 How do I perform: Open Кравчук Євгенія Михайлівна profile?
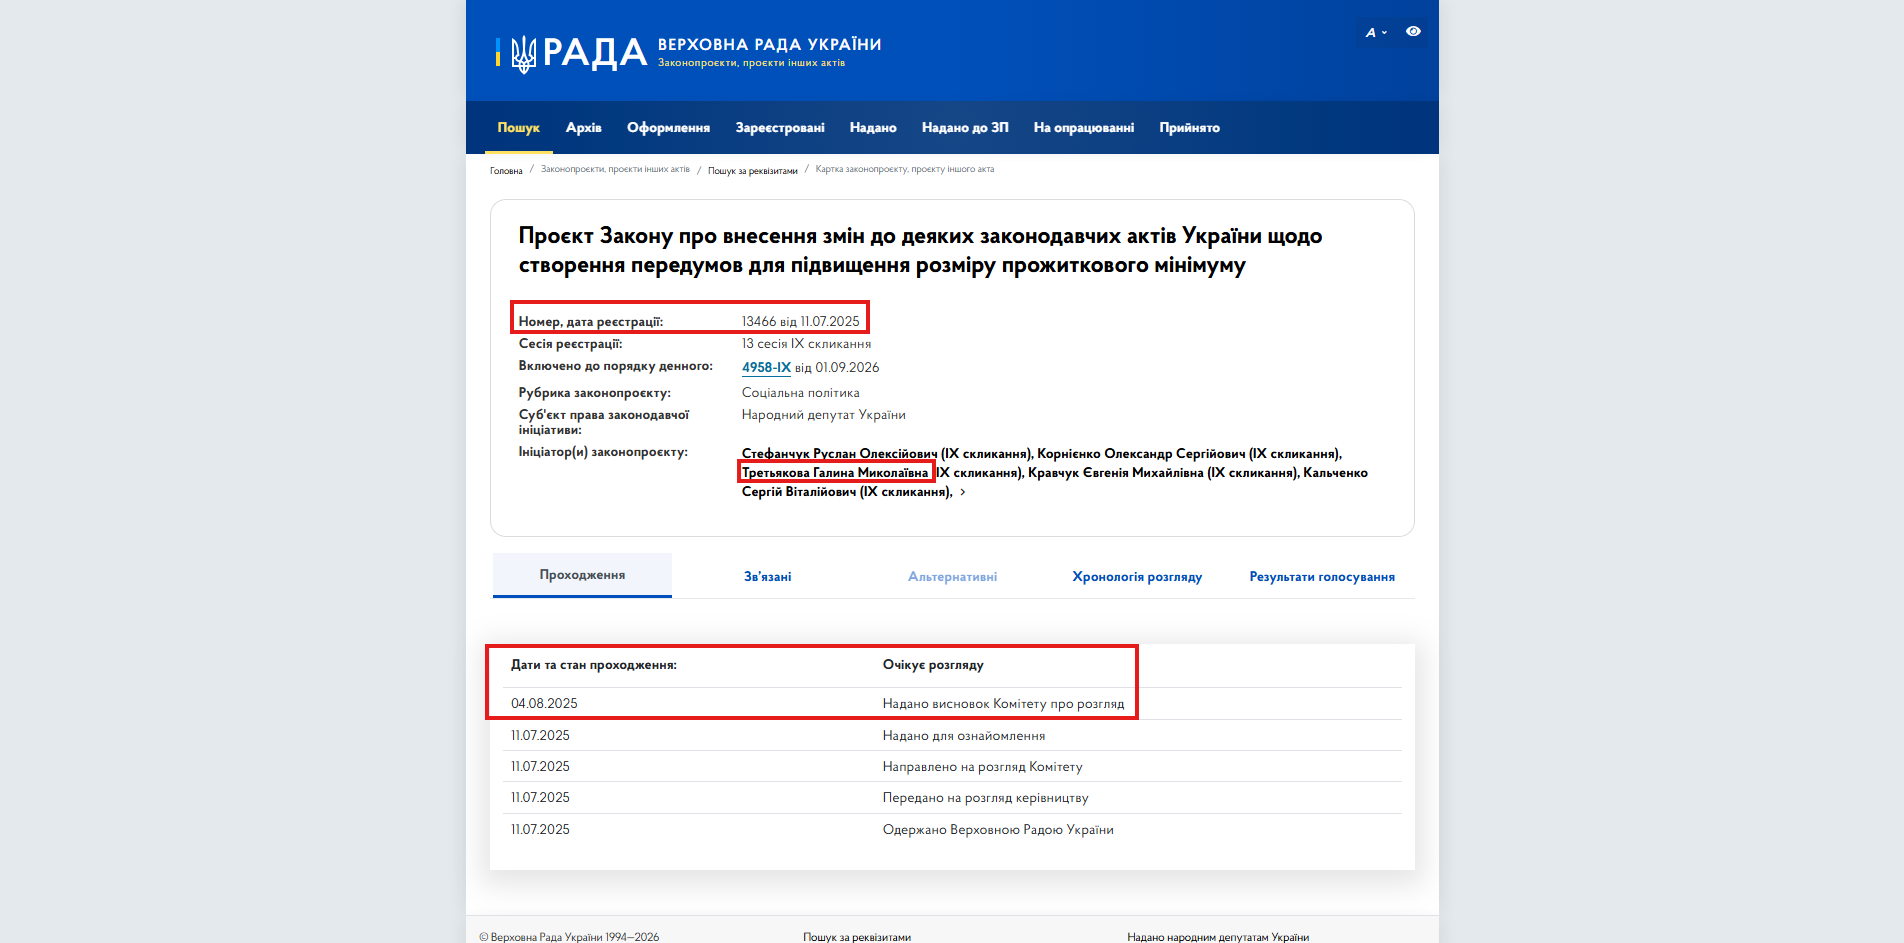[1116, 472]
